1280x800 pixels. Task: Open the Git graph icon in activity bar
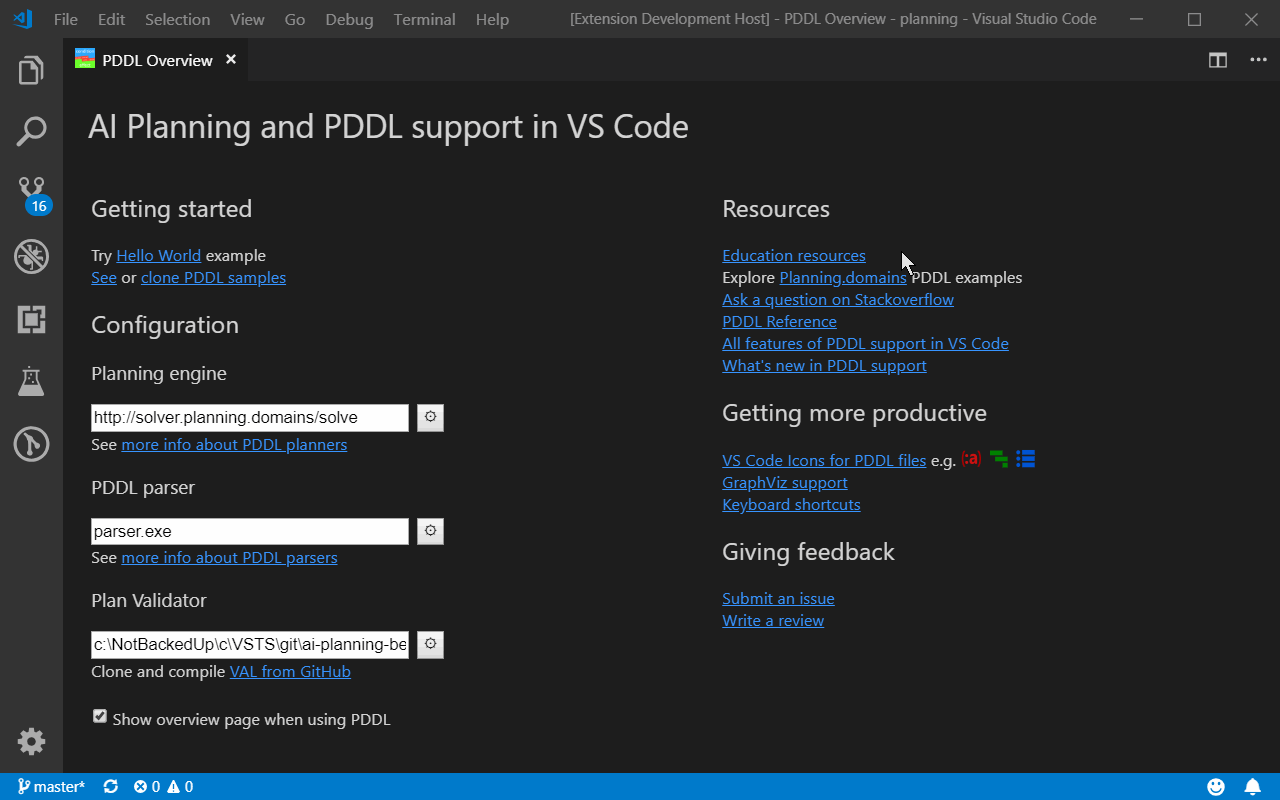pos(31,443)
